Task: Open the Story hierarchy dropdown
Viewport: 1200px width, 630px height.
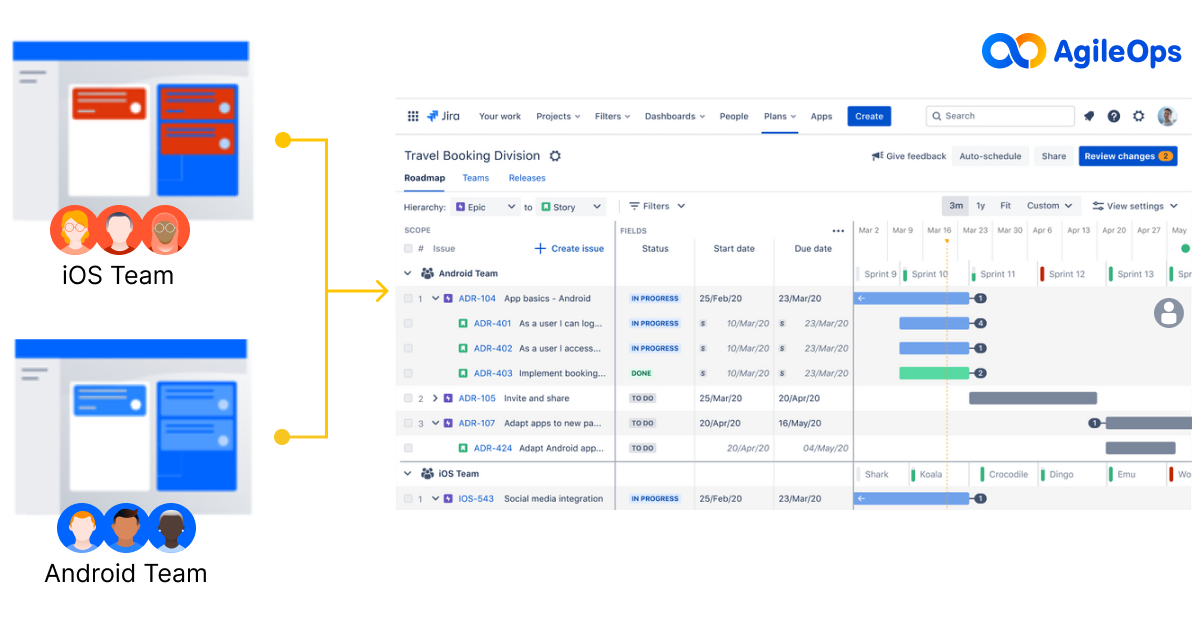Action: pos(572,207)
